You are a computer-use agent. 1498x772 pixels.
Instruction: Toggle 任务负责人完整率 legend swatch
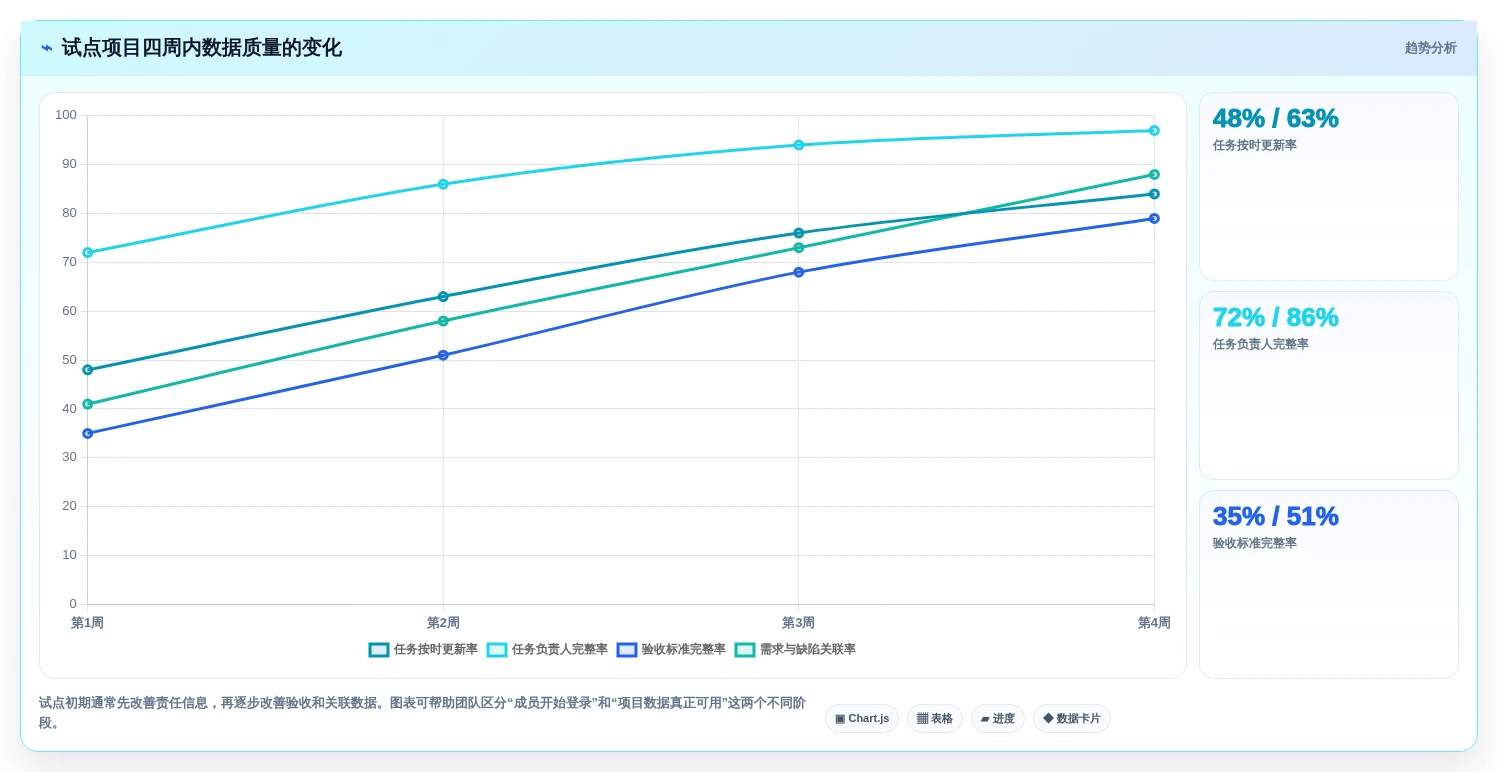click(x=497, y=650)
